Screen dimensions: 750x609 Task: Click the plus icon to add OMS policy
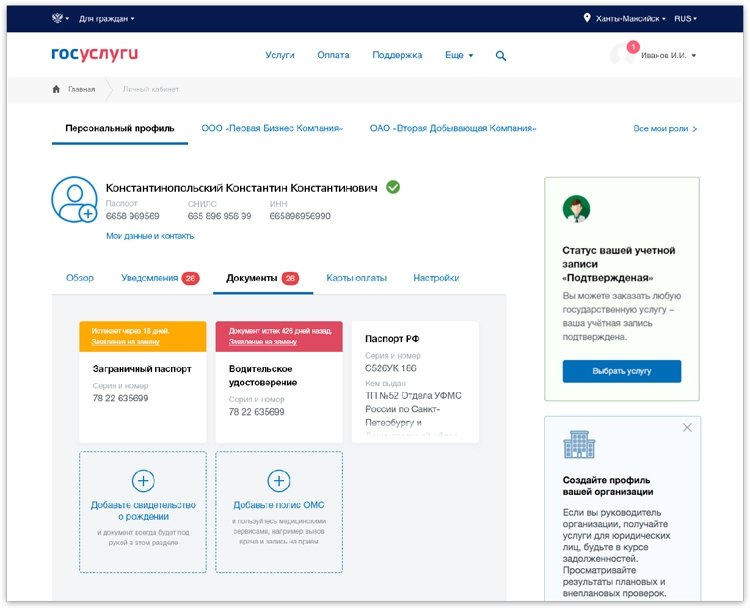(279, 481)
